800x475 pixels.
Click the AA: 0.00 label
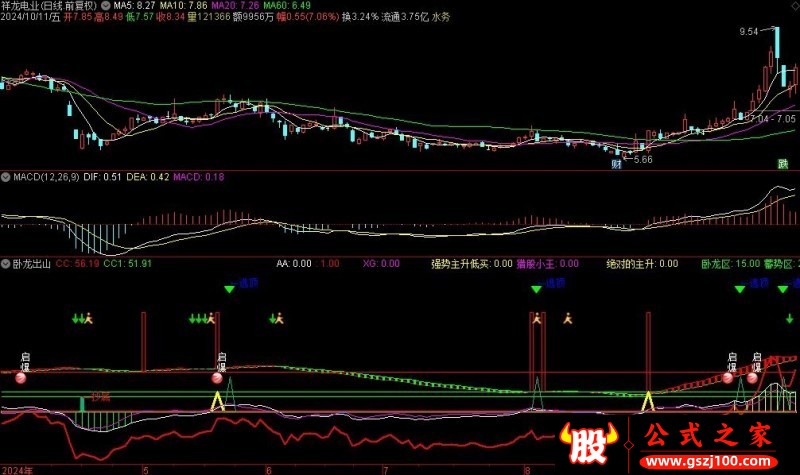[294, 264]
